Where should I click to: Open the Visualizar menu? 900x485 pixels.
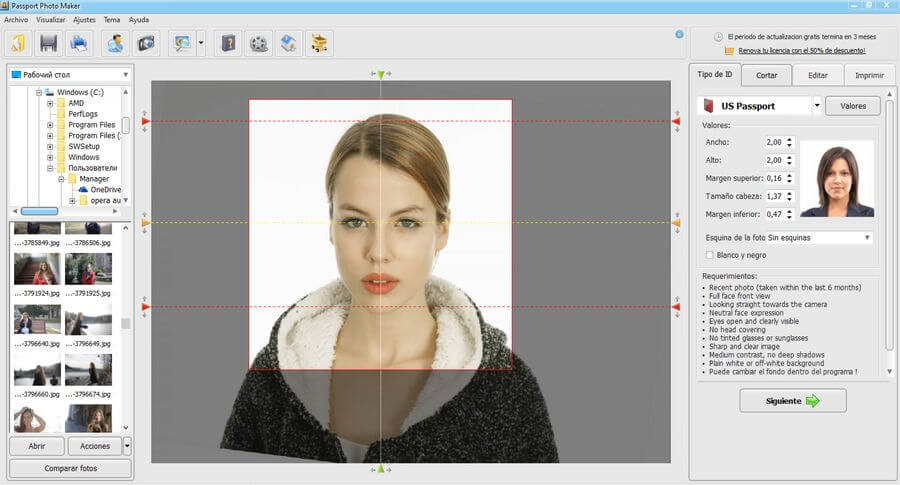point(51,20)
